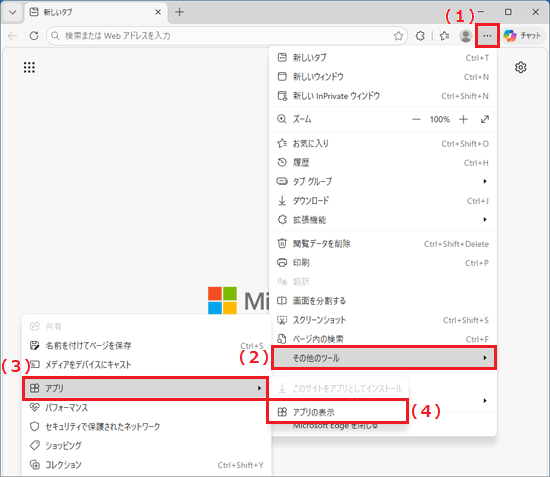Open the tab actions chevron menu
Image resolution: width=550 pixels, height=477 pixels.
tap(13, 12)
